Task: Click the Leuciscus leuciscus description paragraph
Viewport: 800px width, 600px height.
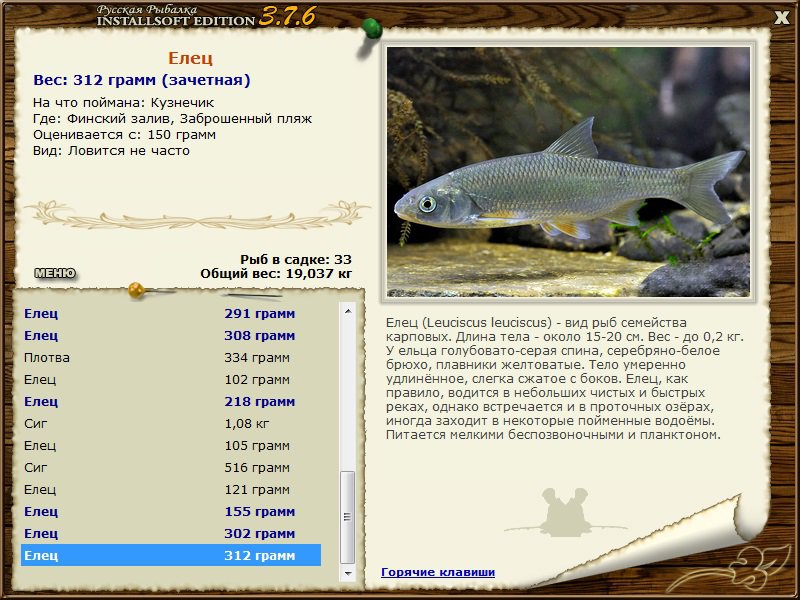Action: pyautogui.click(x=565, y=379)
